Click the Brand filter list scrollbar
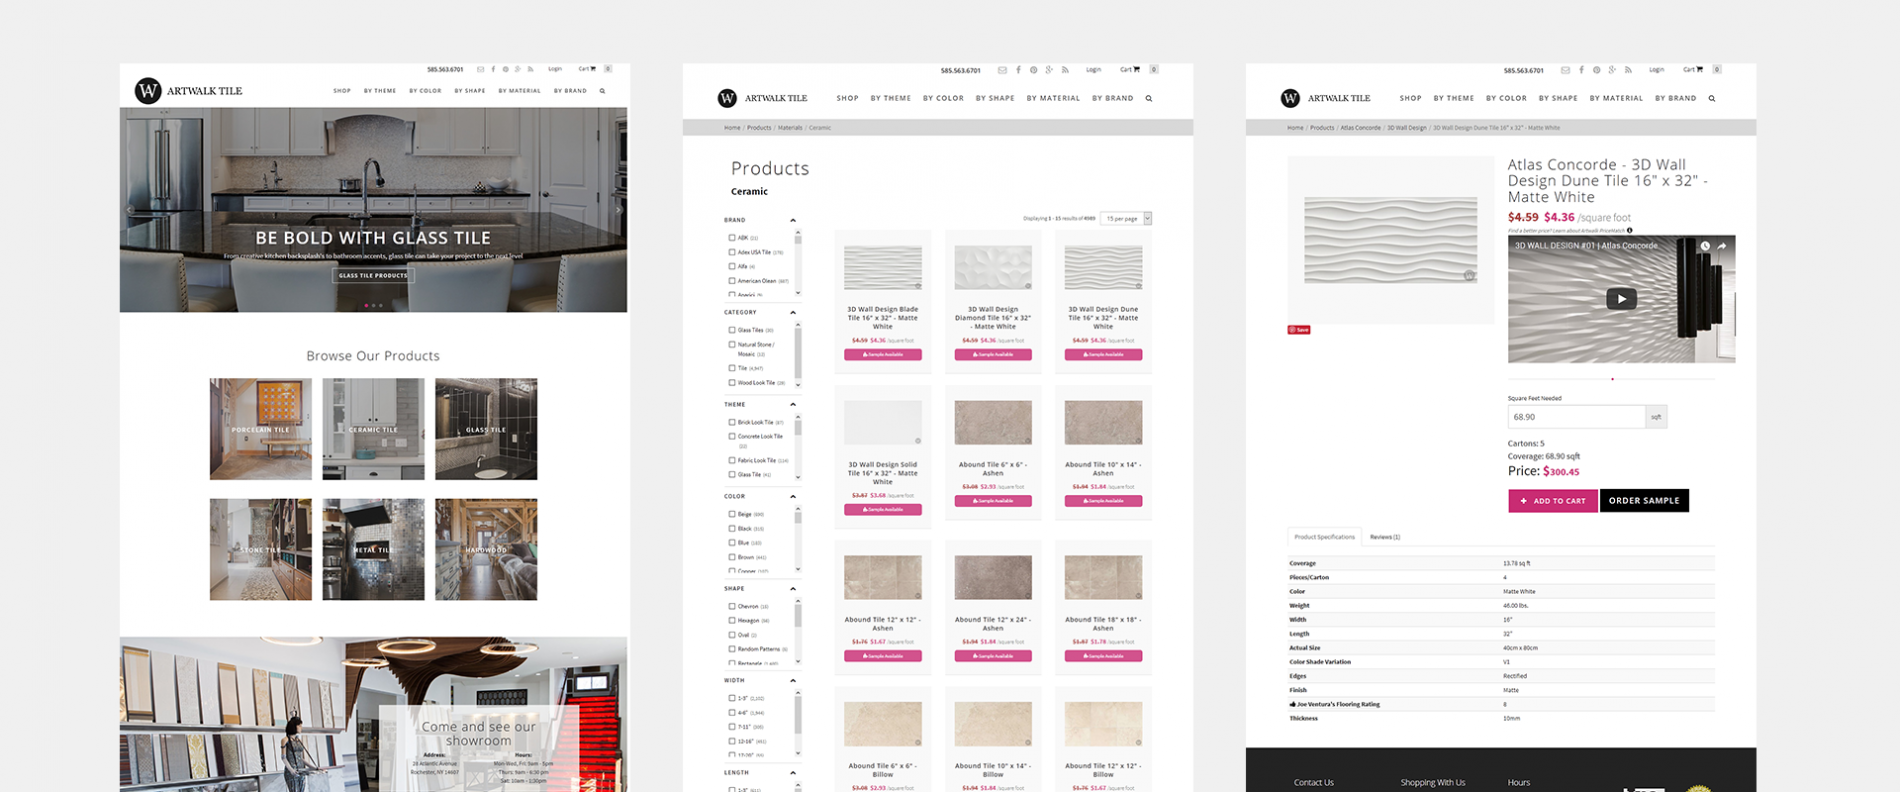 798,262
